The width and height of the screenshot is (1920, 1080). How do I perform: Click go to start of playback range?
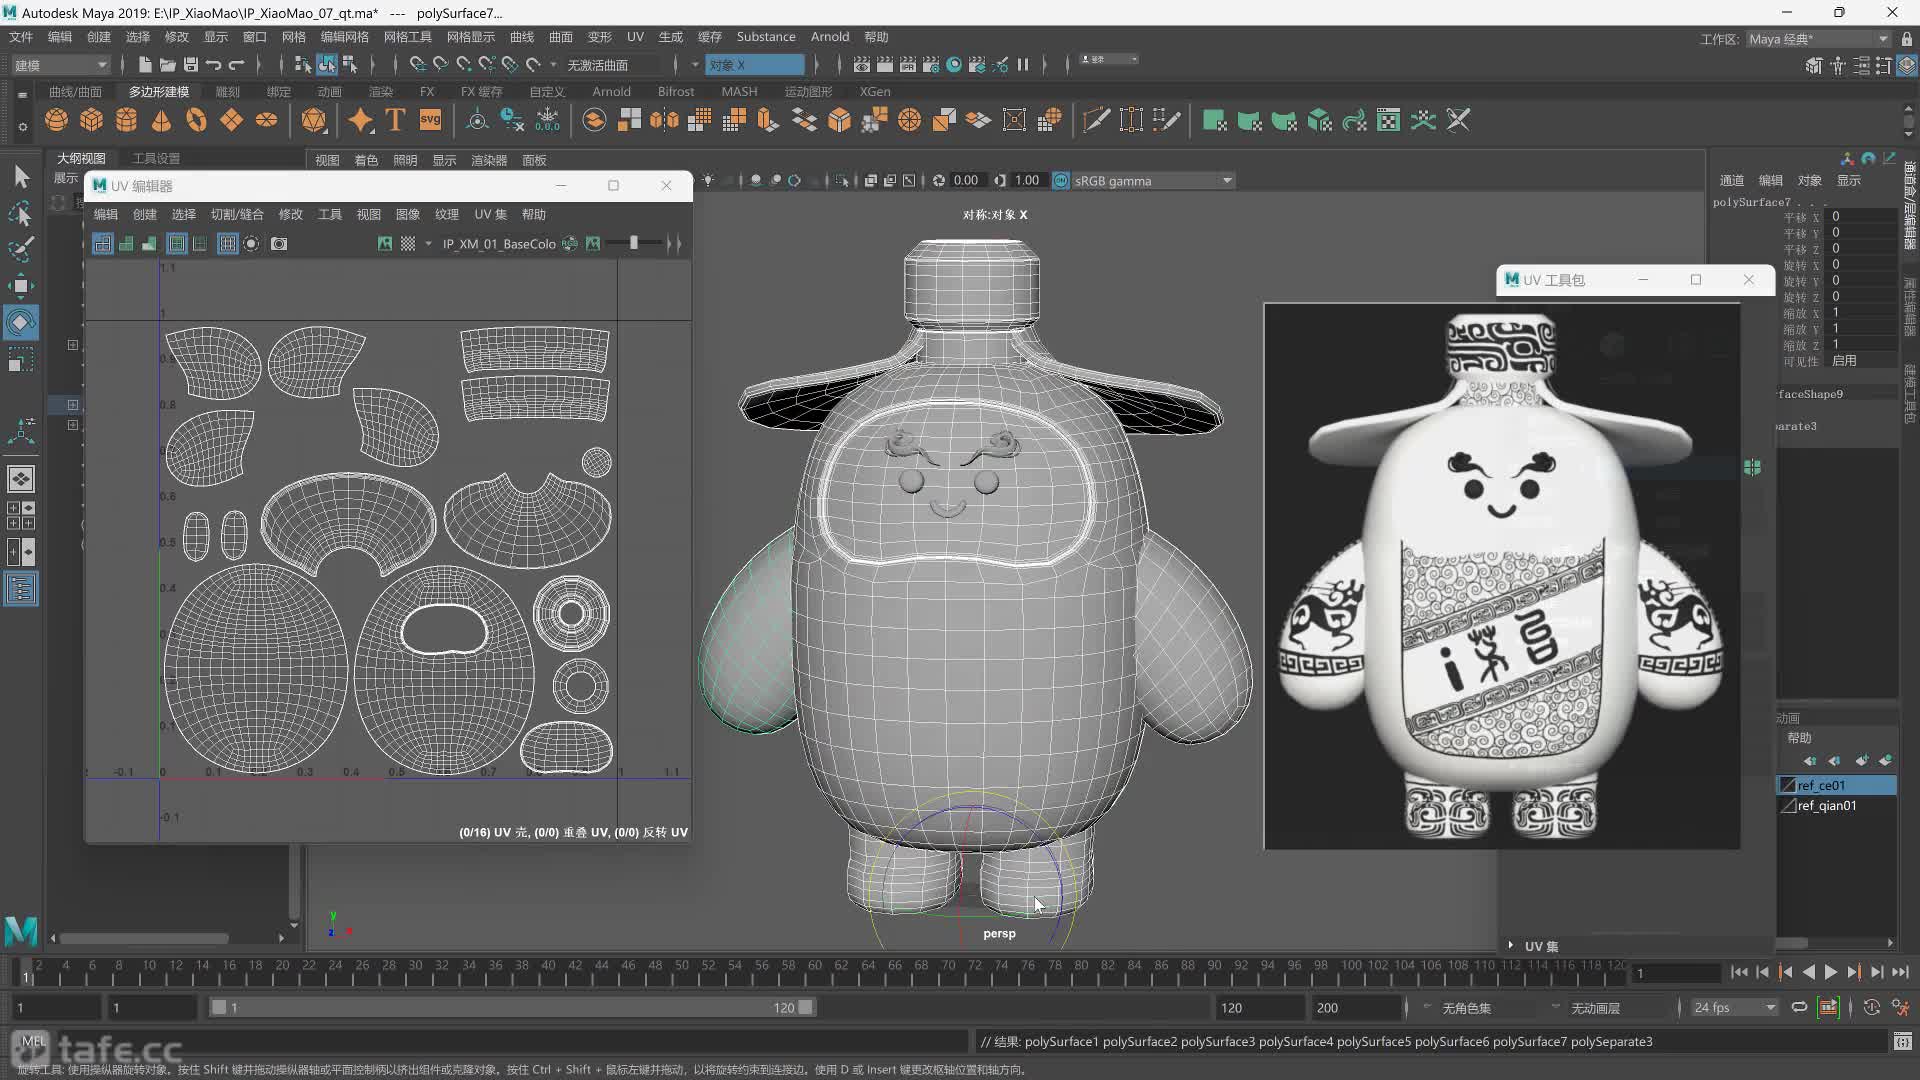click(x=1739, y=972)
